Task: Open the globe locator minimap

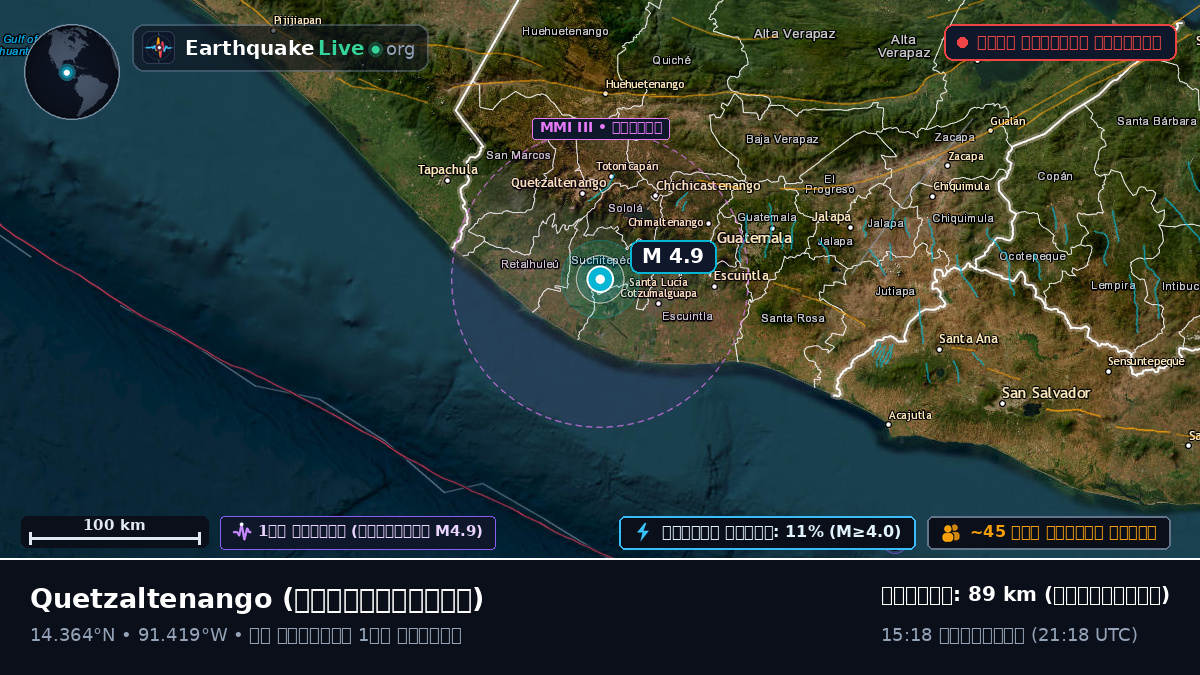Action: (72, 72)
